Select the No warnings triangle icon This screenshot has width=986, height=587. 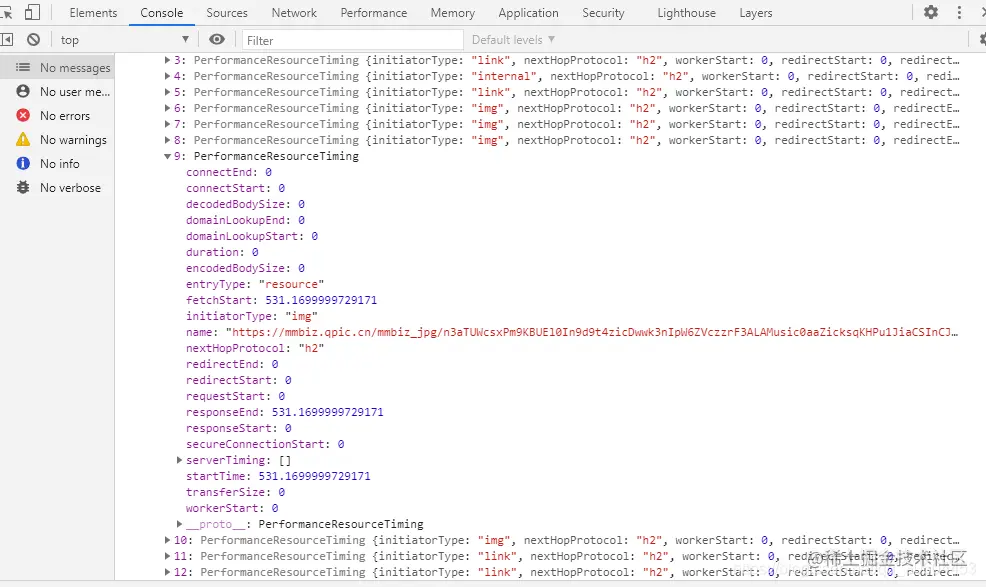pos(23,139)
